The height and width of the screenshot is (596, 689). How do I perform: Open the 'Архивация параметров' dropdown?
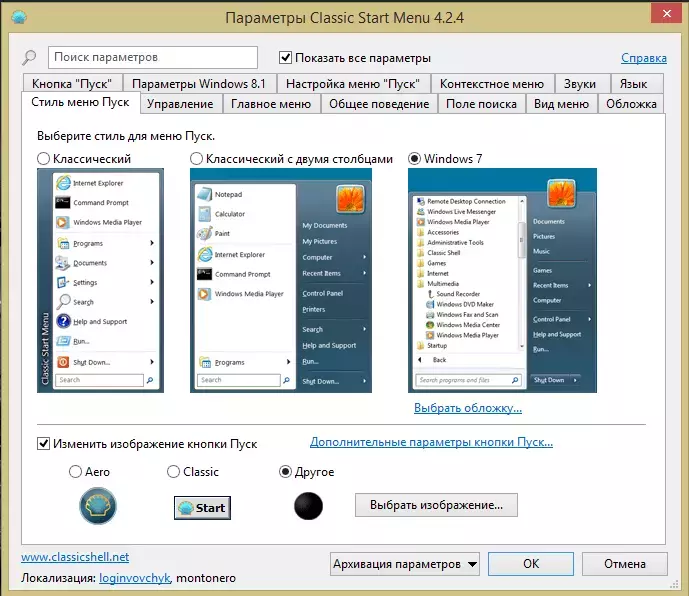(405, 564)
